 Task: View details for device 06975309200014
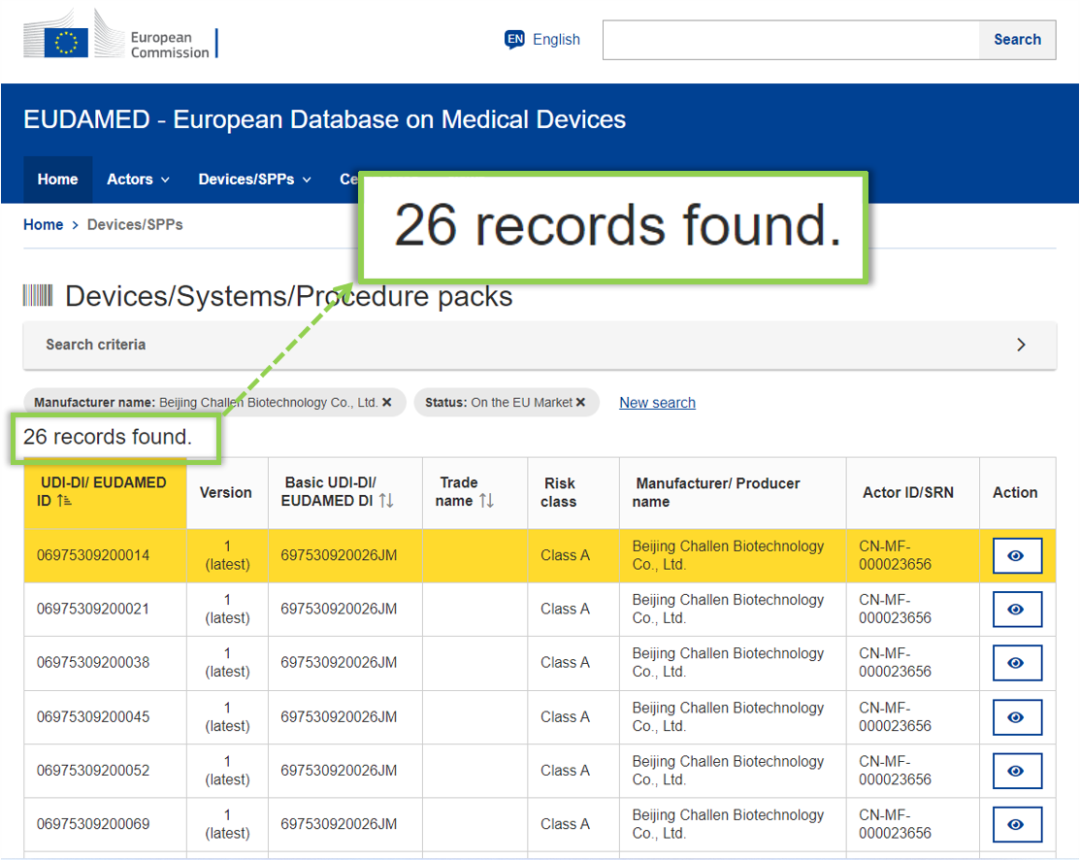pyautogui.click(x=1017, y=556)
